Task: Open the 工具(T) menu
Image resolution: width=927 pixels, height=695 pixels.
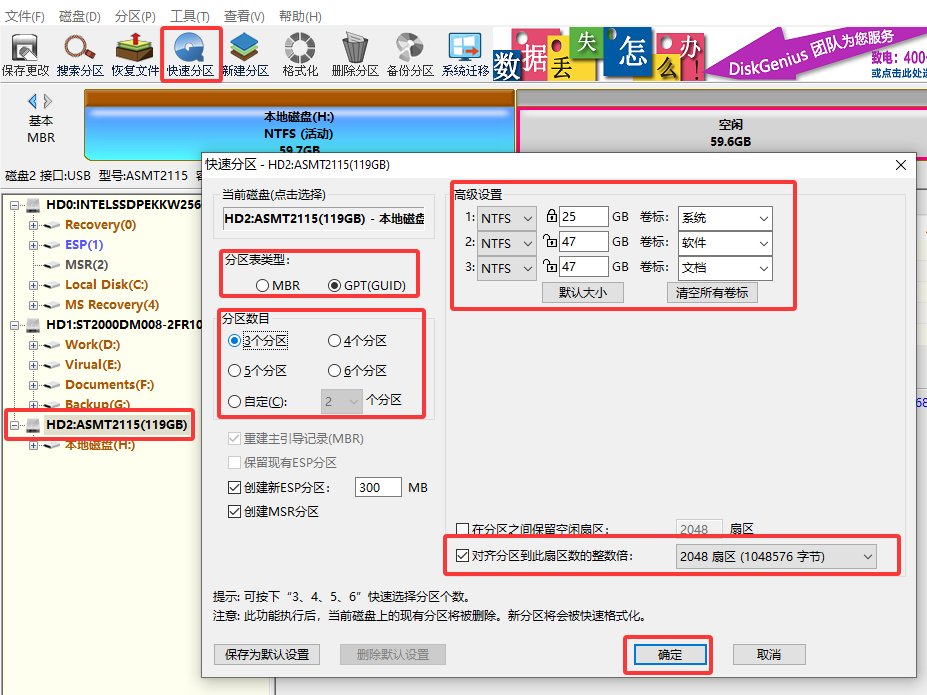Action: coord(189,16)
